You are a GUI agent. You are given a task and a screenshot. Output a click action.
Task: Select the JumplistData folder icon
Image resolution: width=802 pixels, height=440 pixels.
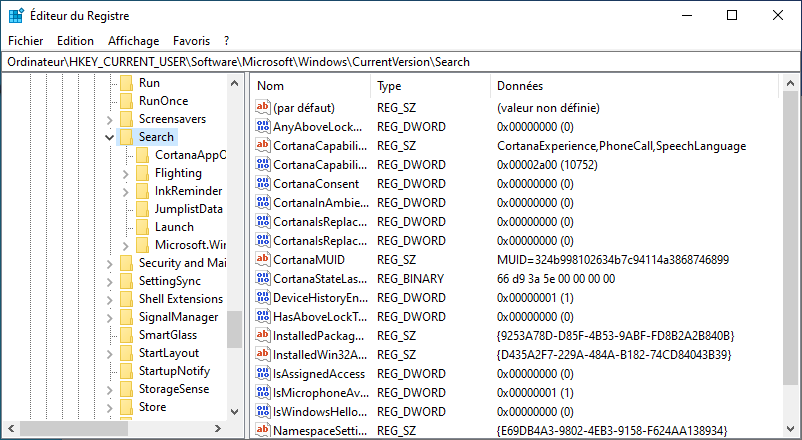coord(143,209)
